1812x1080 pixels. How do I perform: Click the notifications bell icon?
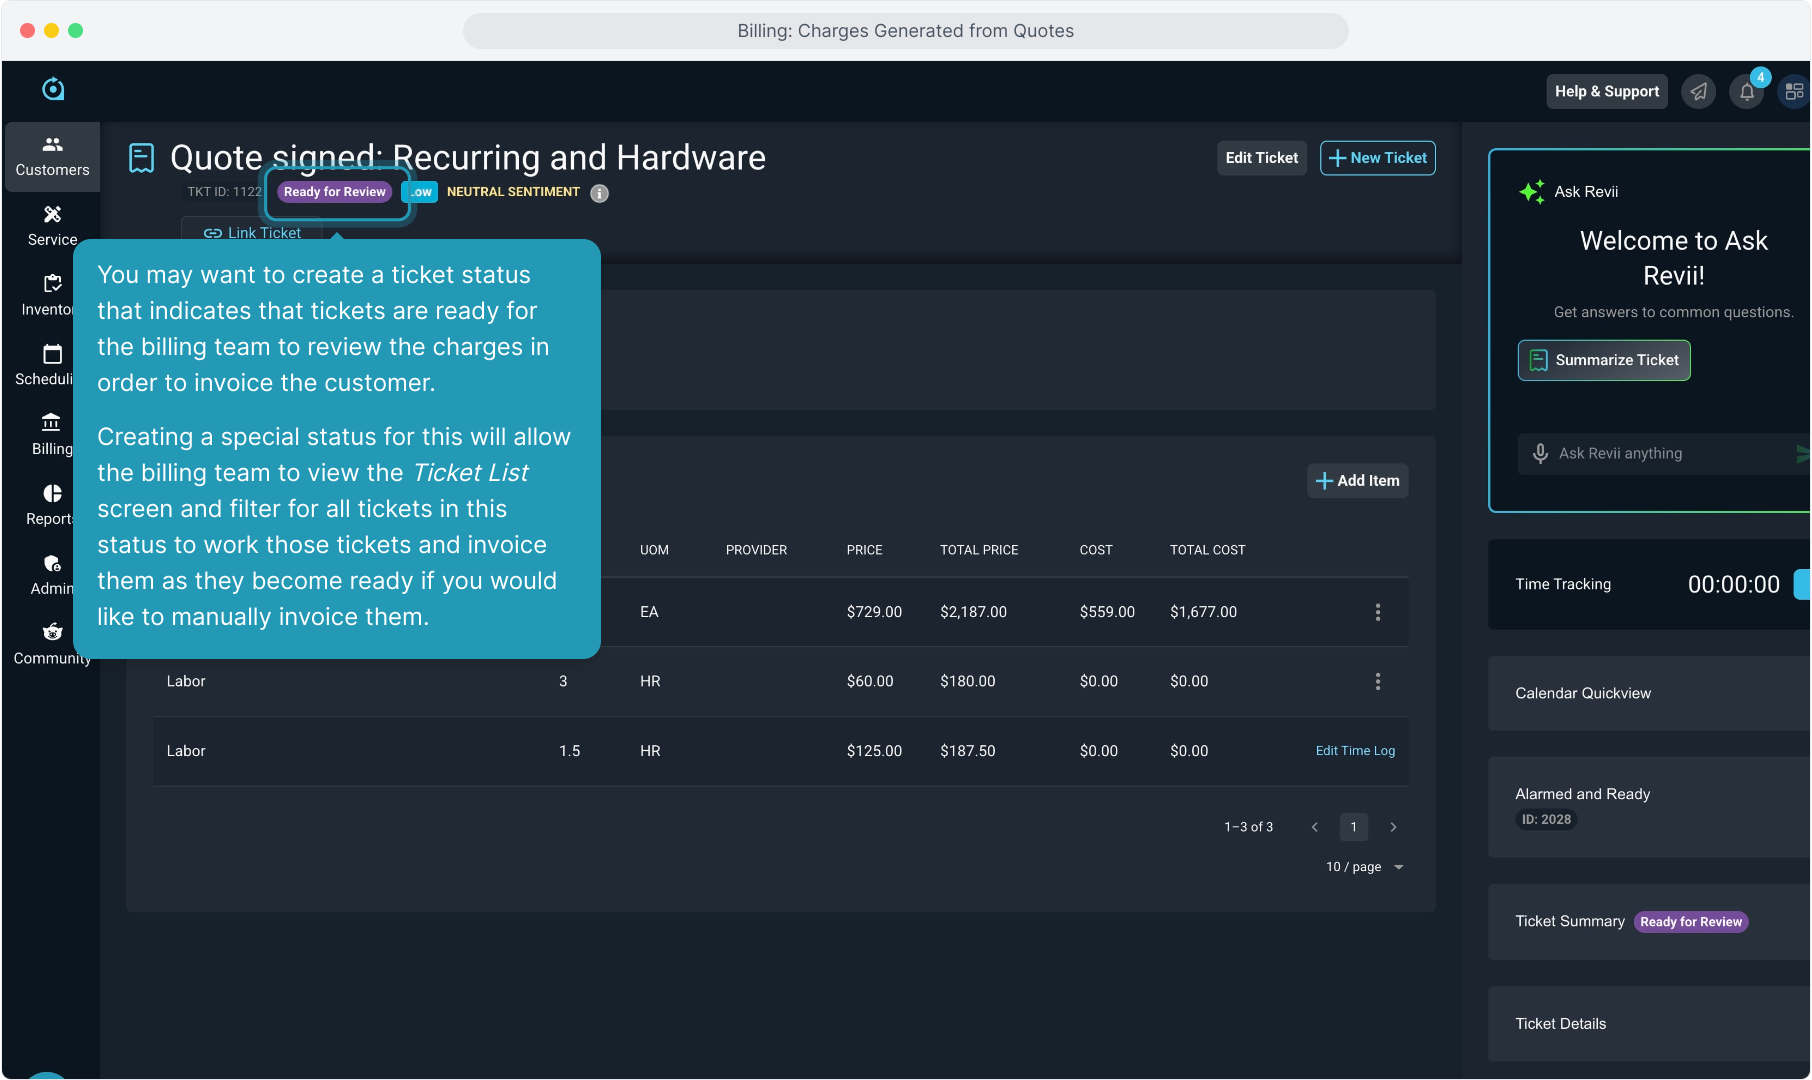1746,92
